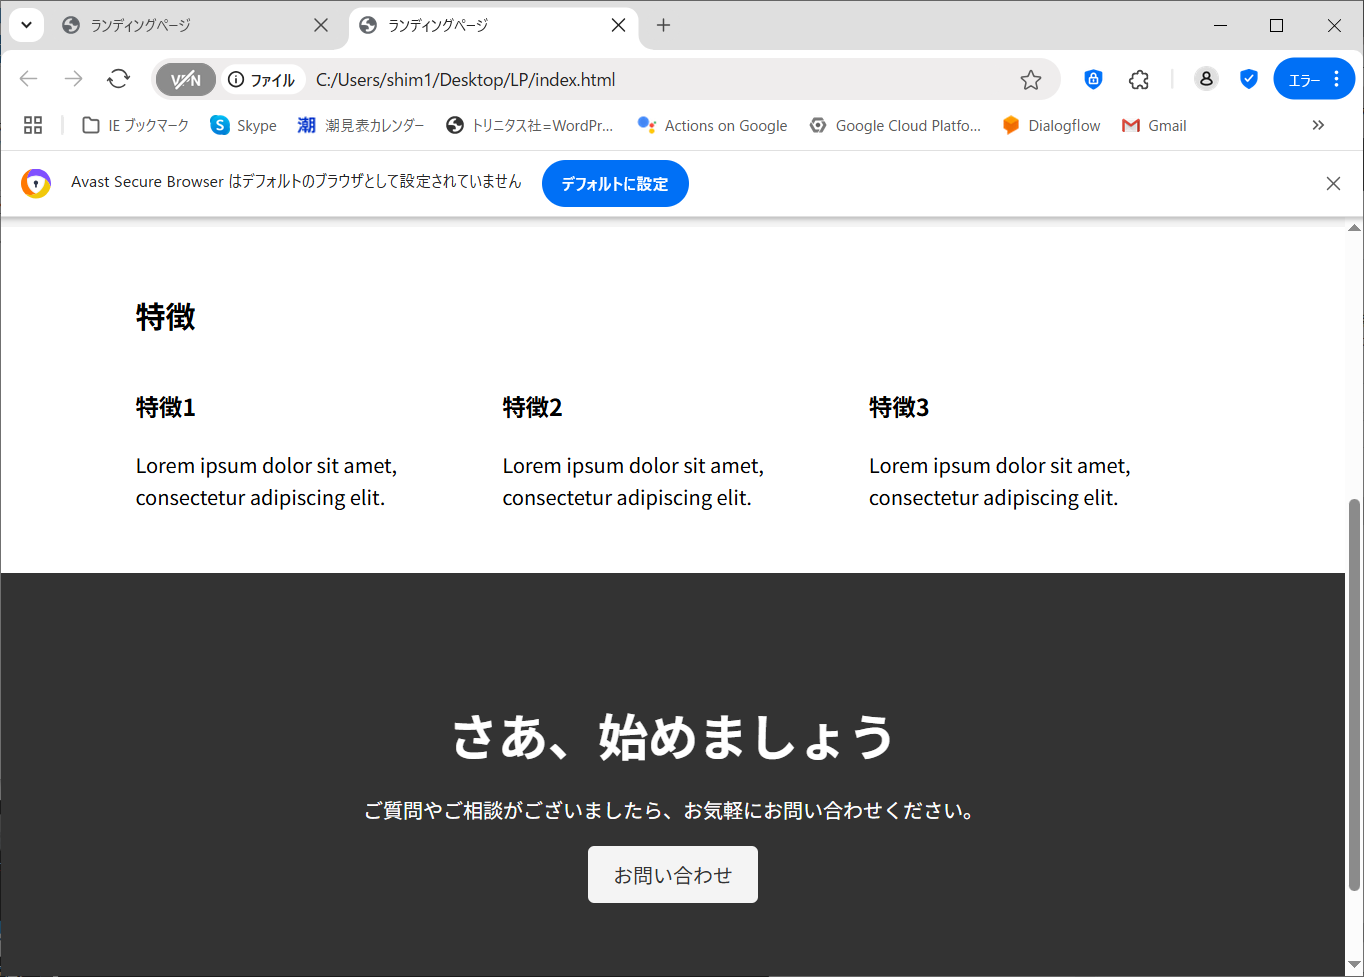The image size is (1364, 977).
Task: Open the Skype bookmark
Action: pyautogui.click(x=244, y=125)
